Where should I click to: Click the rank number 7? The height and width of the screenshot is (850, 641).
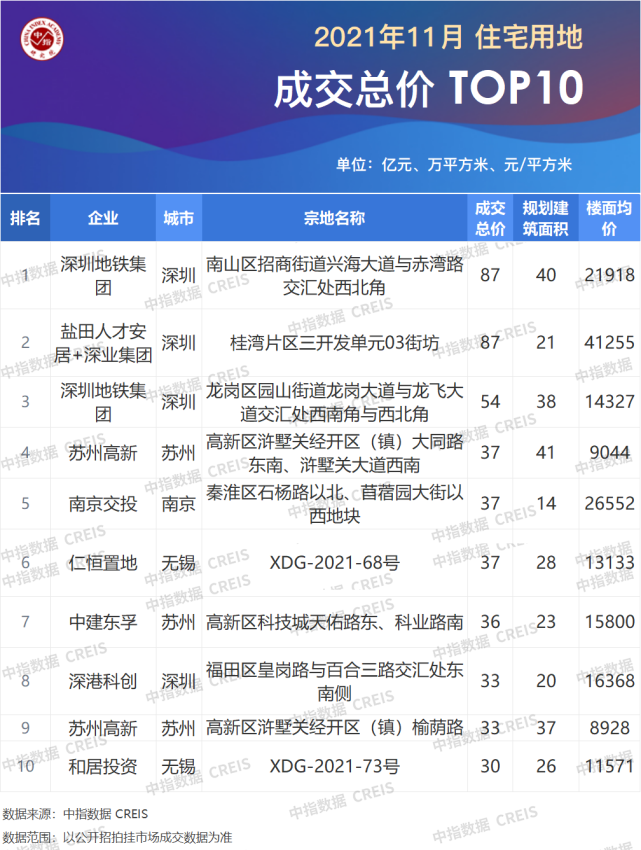25,622
